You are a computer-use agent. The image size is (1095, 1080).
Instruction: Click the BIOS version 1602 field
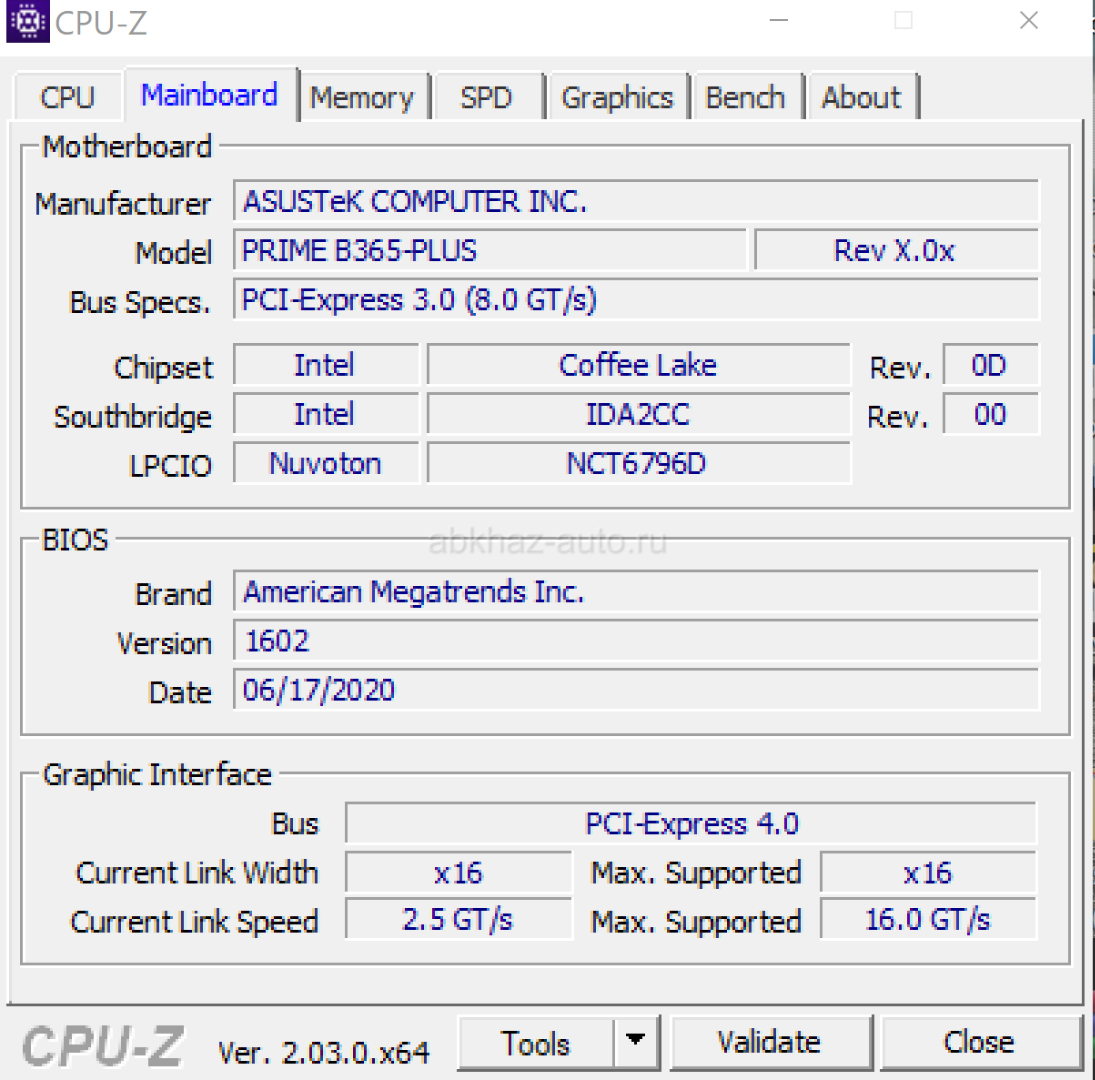pyautogui.click(x=636, y=640)
